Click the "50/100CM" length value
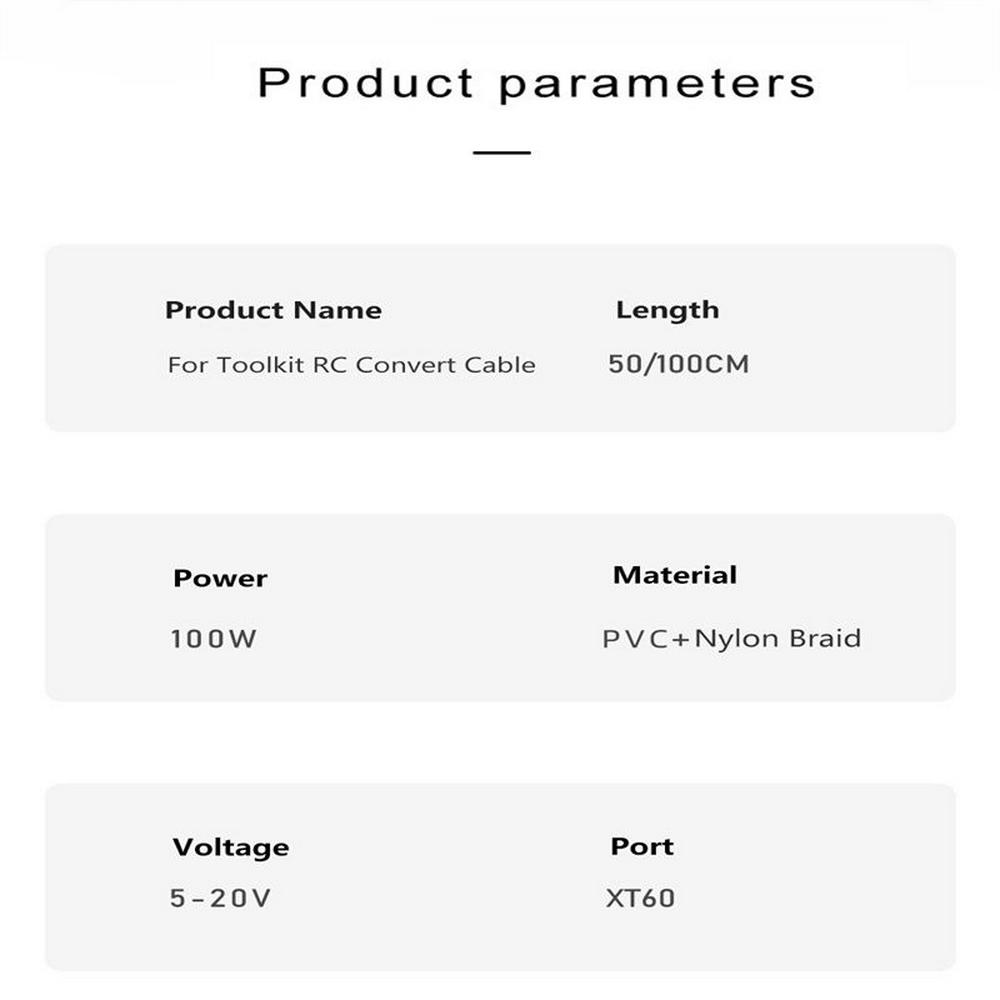The image size is (1000, 1000). (x=678, y=364)
